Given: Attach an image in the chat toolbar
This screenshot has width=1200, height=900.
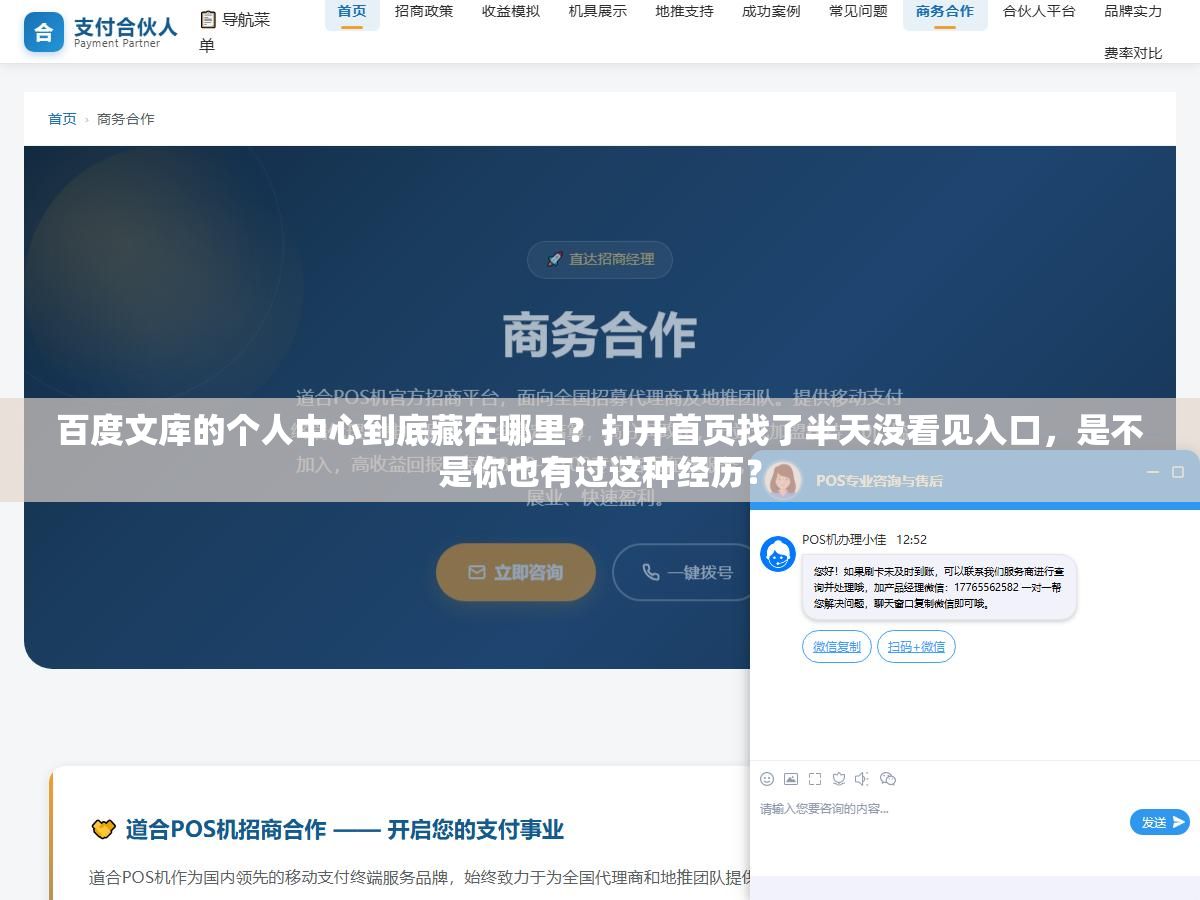Looking at the screenshot, I should click(791, 778).
